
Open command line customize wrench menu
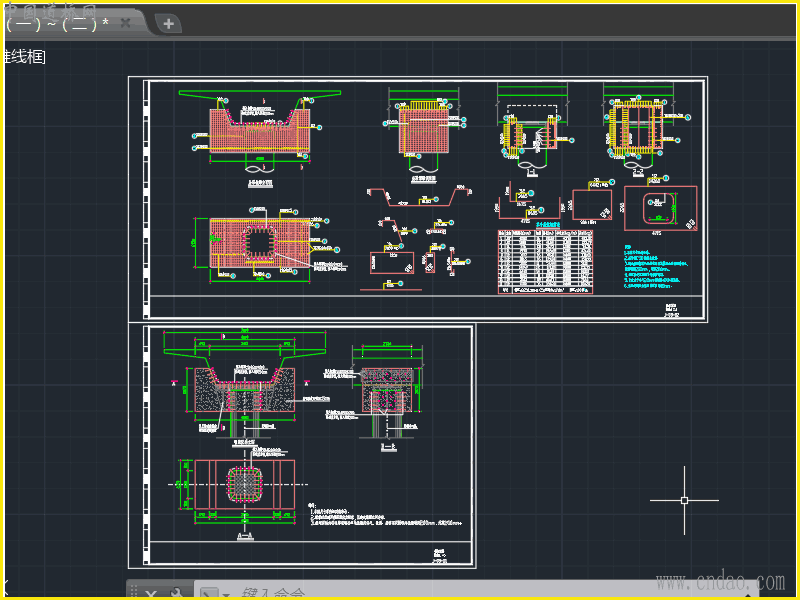pyautogui.click(x=176, y=593)
